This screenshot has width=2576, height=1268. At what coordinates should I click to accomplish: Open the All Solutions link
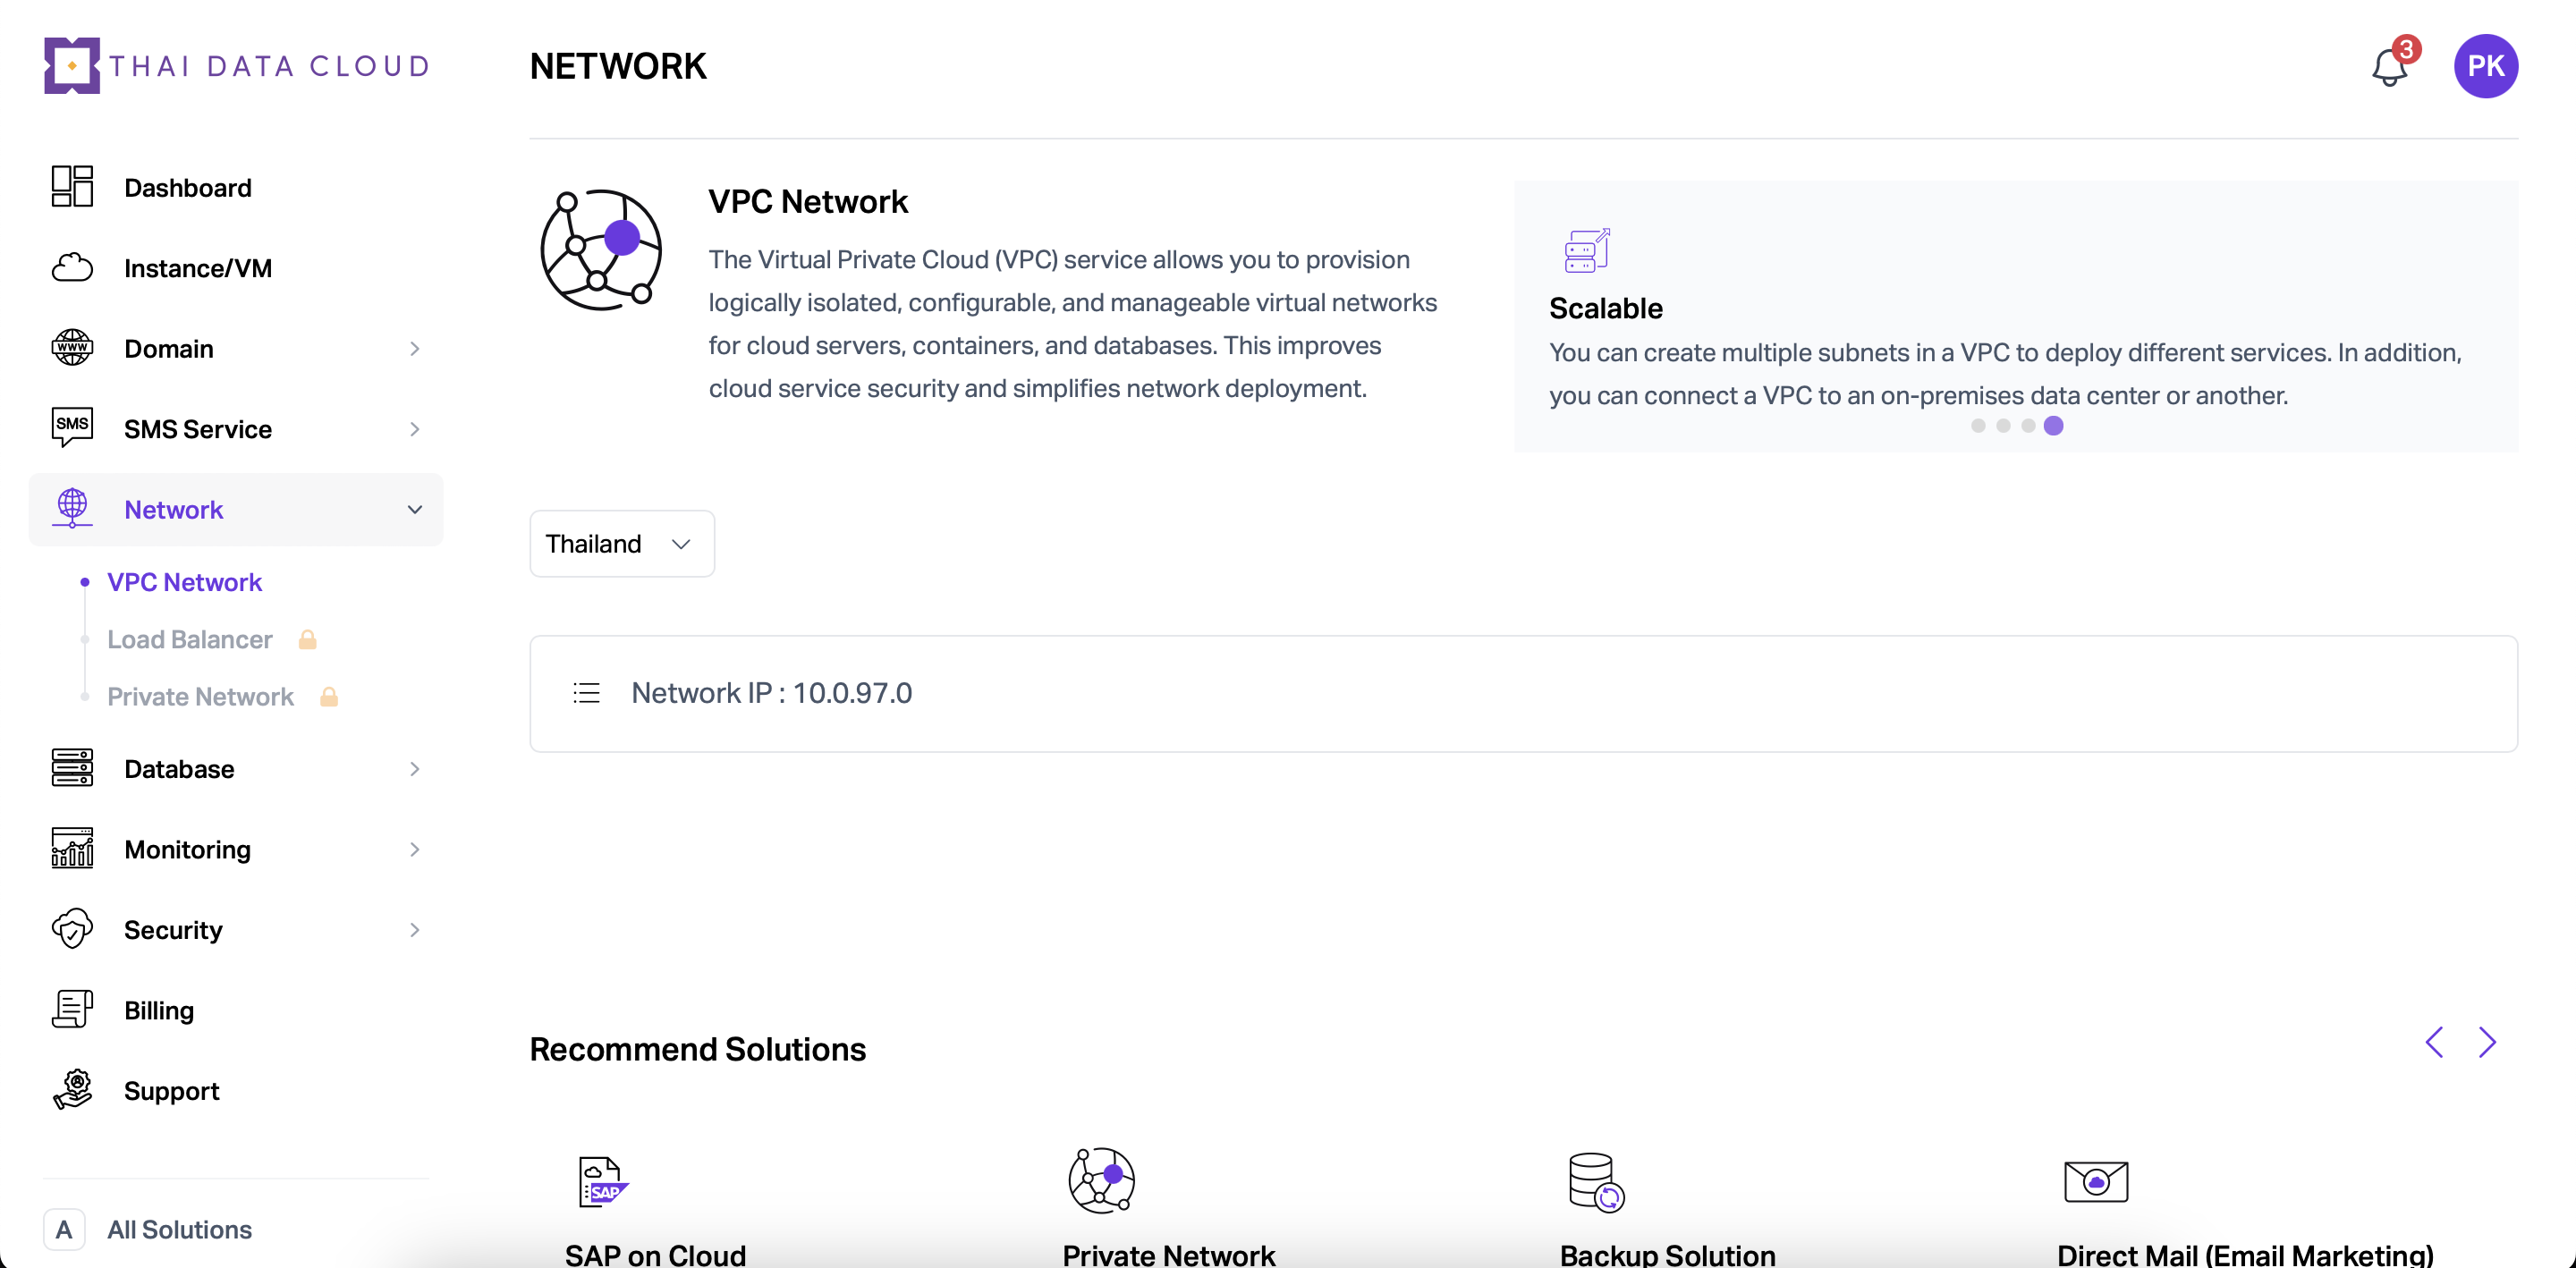[x=179, y=1229]
